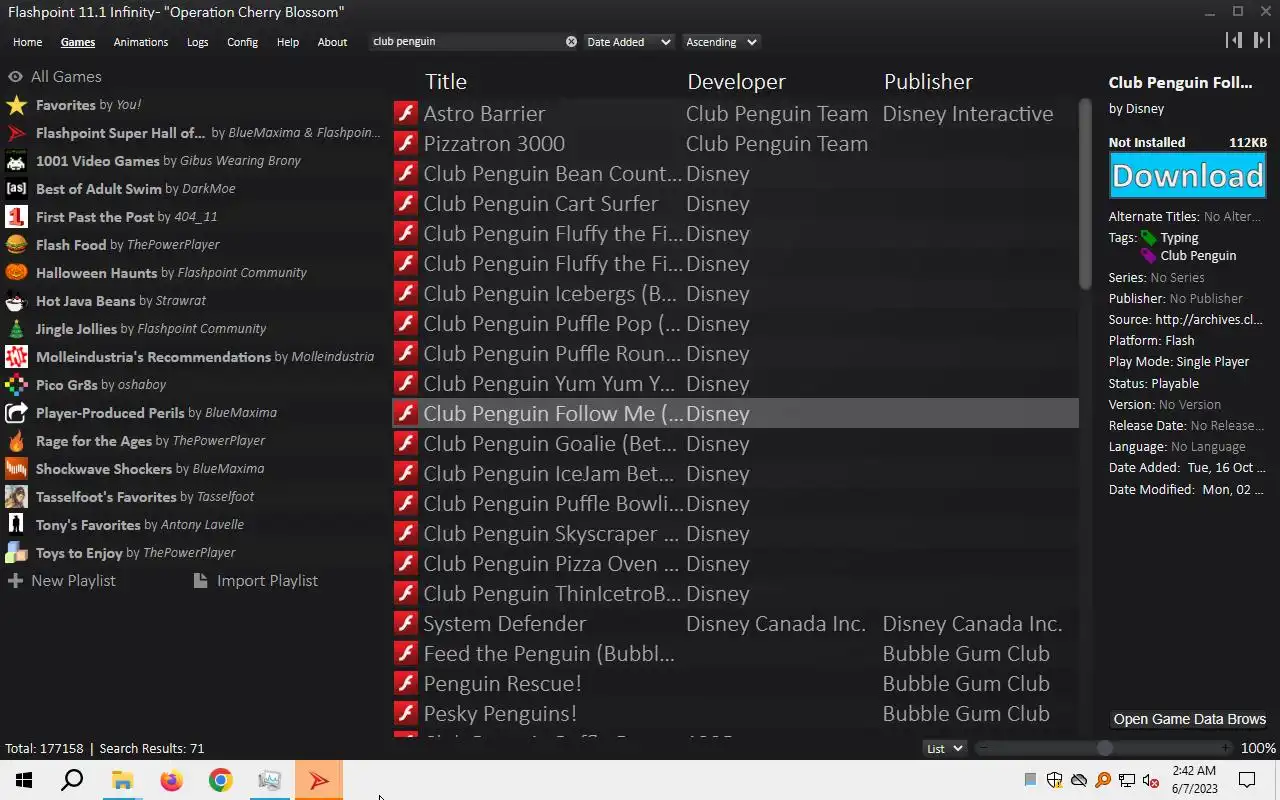Screen dimensions: 1280x800
Task: Select the Pesky Penguins! game row
Action: click(735, 713)
